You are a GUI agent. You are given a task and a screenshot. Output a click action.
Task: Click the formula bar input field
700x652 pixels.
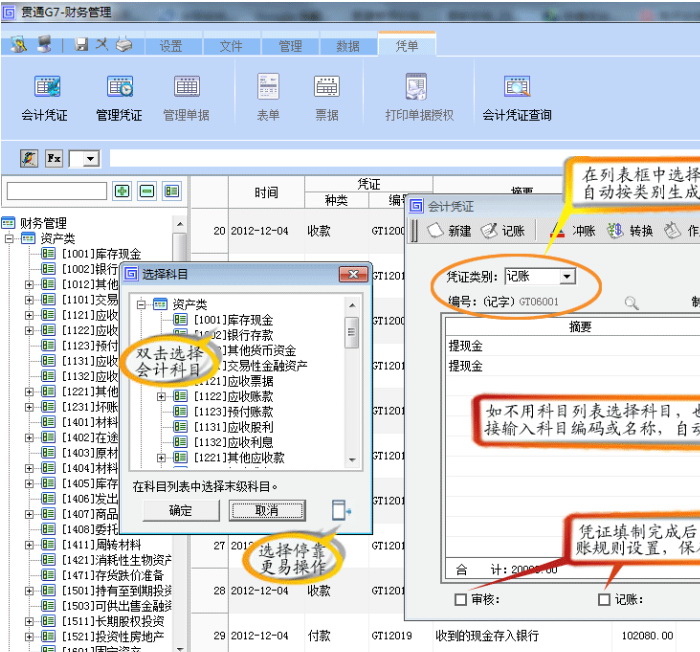404,159
